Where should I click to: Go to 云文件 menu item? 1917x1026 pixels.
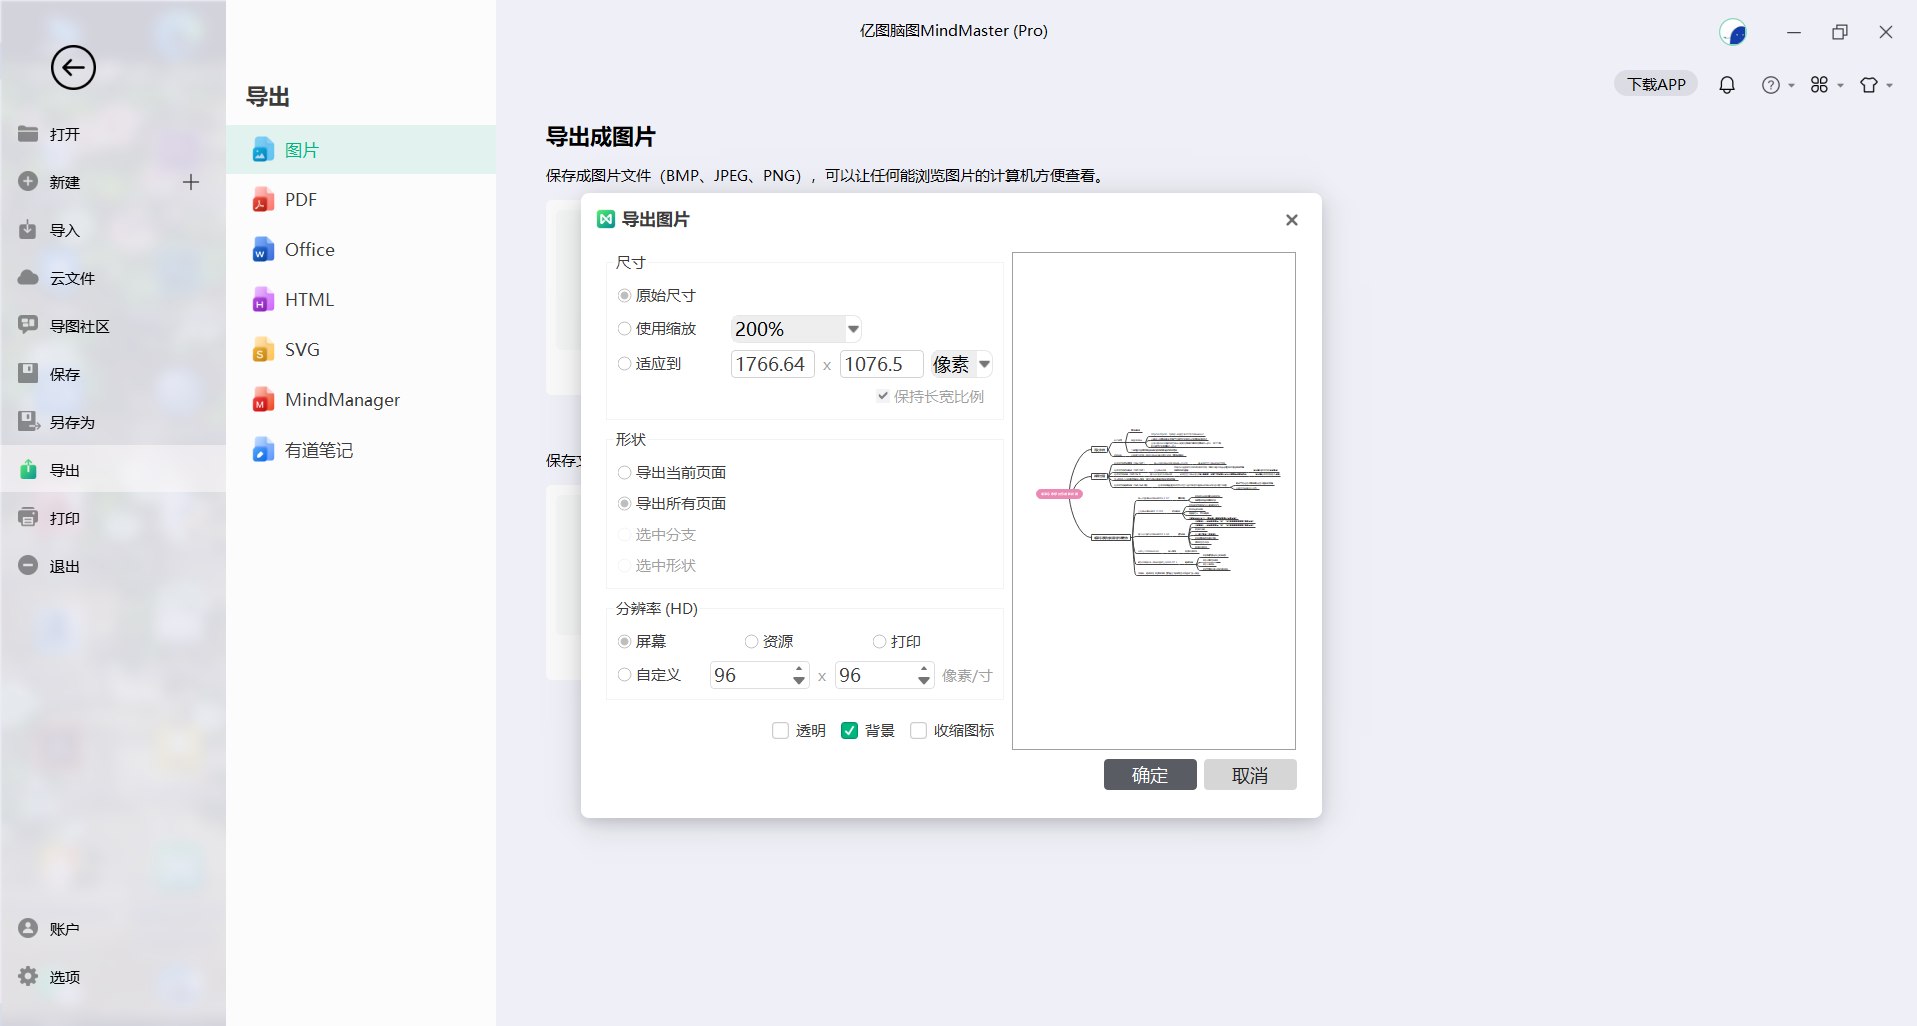click(113, 278)
